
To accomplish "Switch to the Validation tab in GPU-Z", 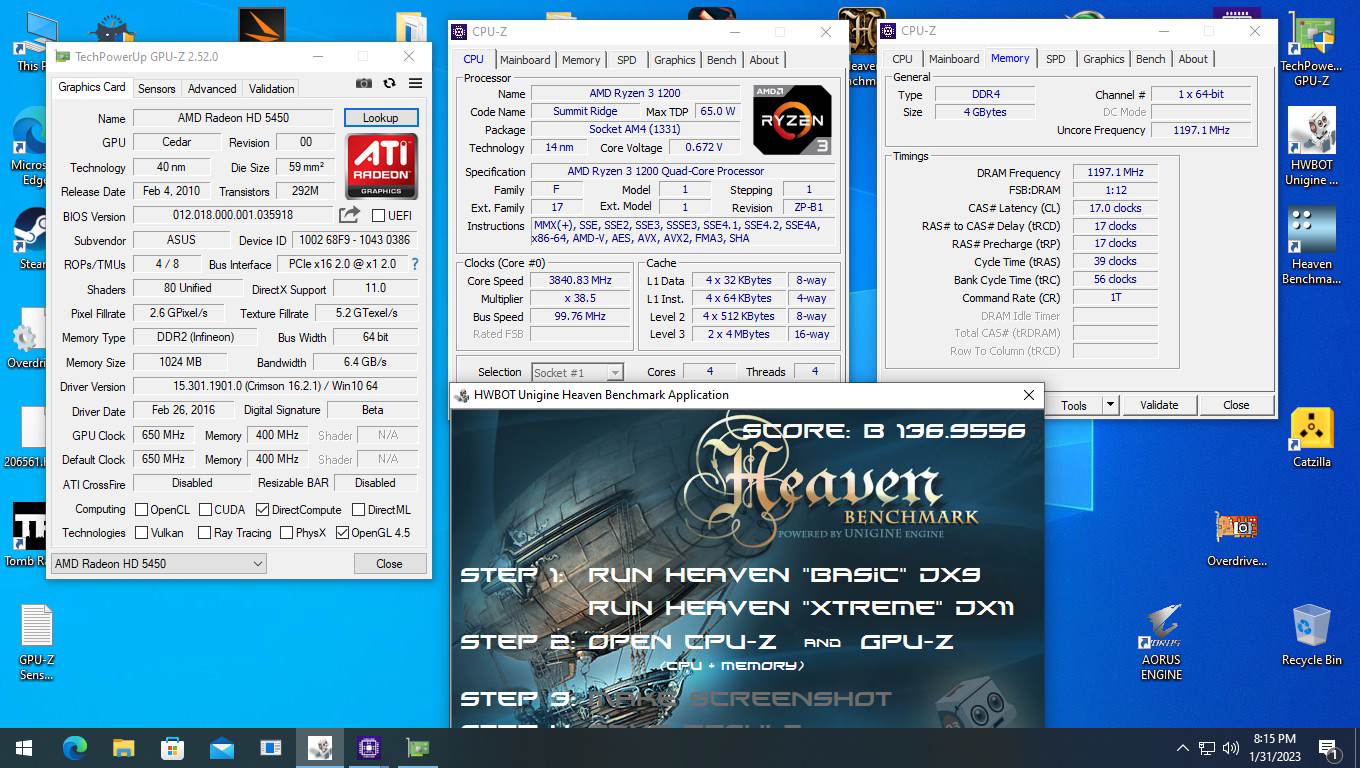I will (272, 88).
